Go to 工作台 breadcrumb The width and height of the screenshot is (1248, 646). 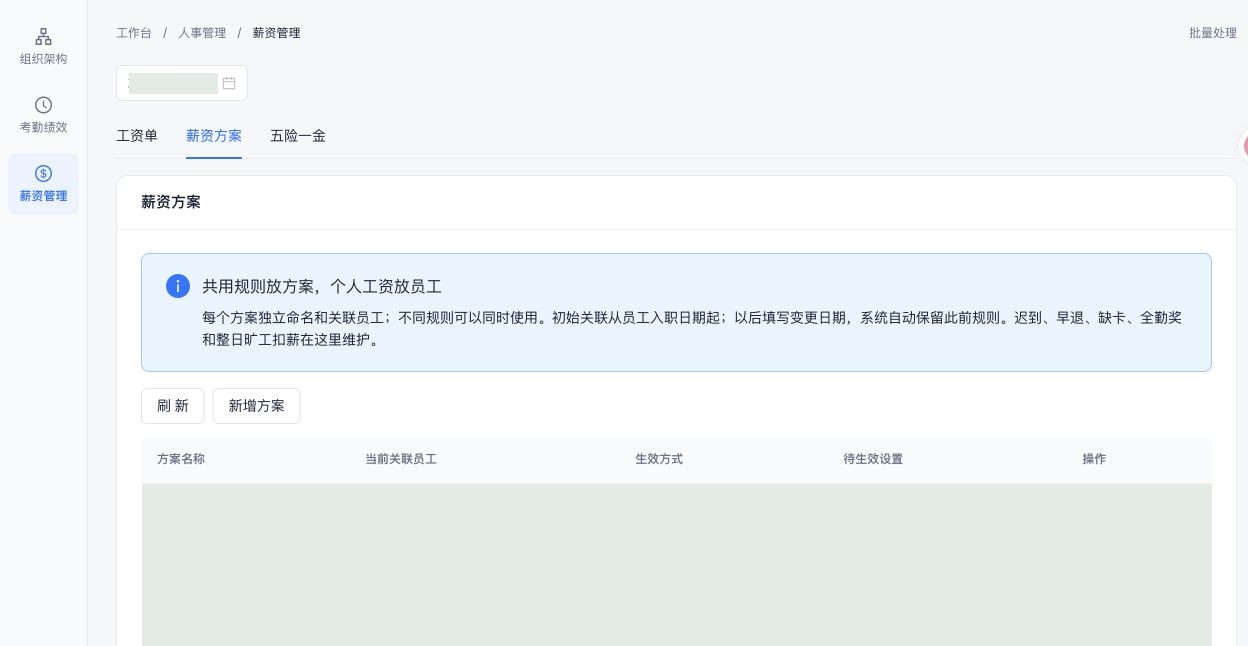pyautogui.click(x=134, y=33)
